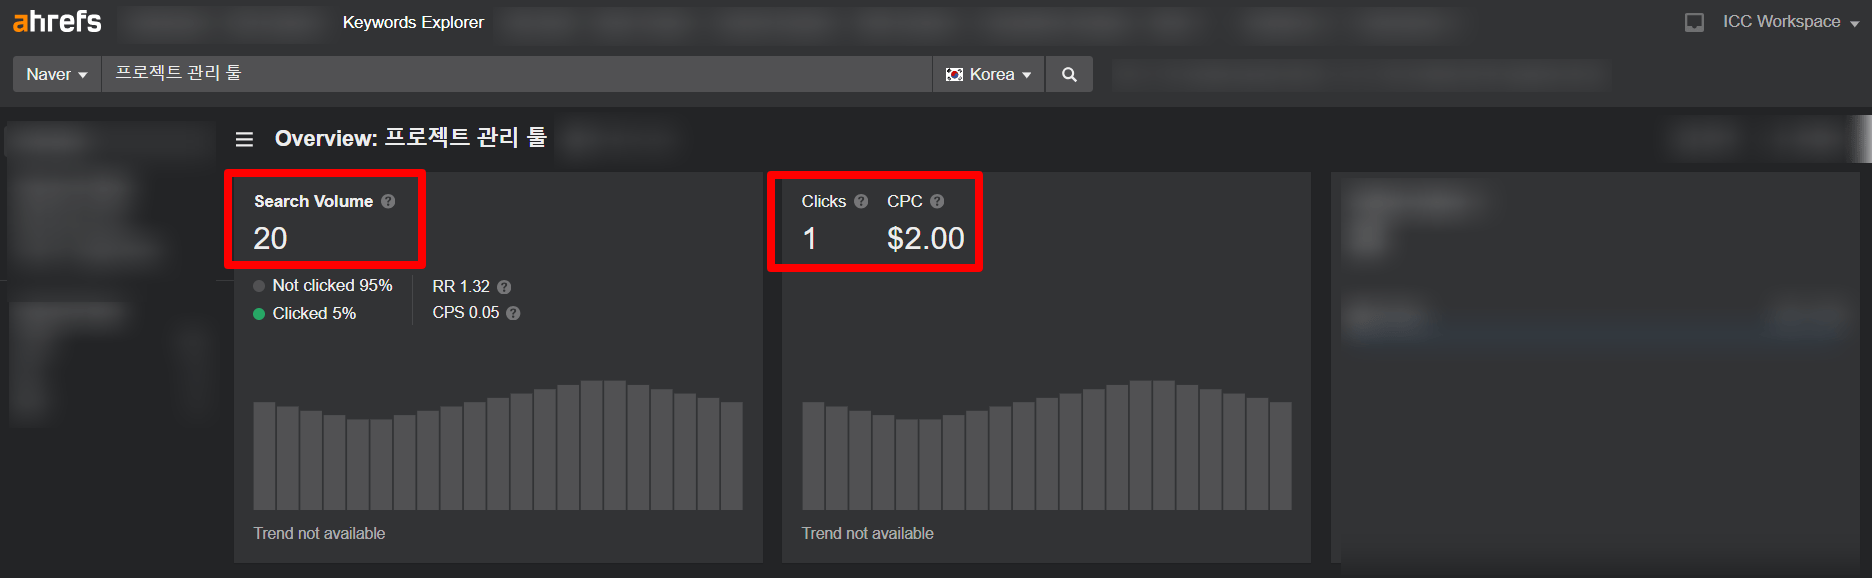Toggle the green Clicked 5% legend item

tap(305, 313)
